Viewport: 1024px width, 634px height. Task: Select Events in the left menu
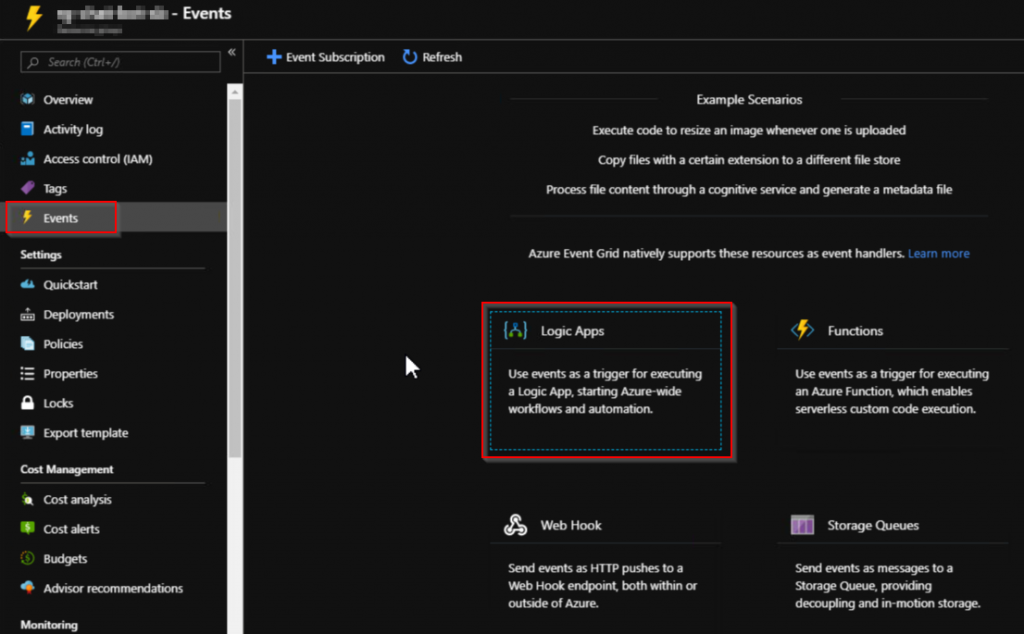pyautogui.click(x=61, y=218)
